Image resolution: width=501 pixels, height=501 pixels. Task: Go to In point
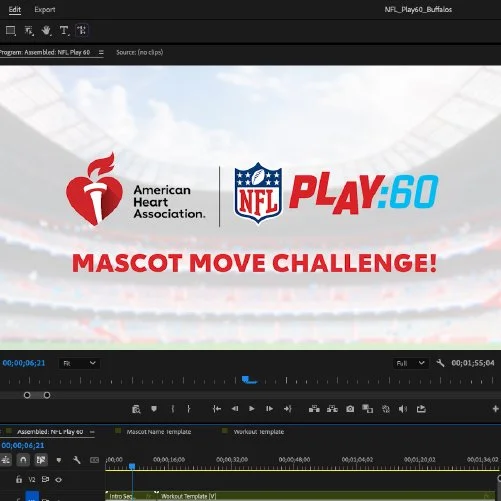[217, 409]
